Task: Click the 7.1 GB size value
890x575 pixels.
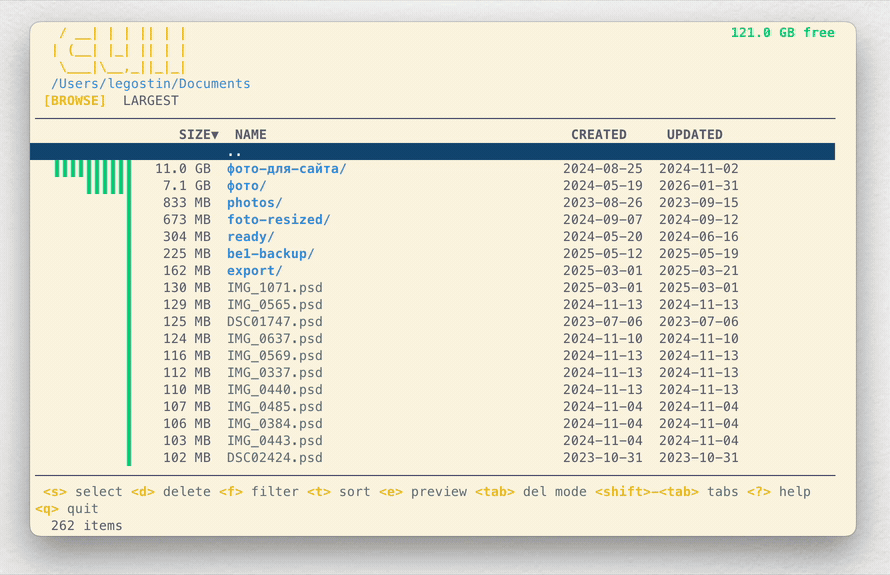Action: [187, 186]
